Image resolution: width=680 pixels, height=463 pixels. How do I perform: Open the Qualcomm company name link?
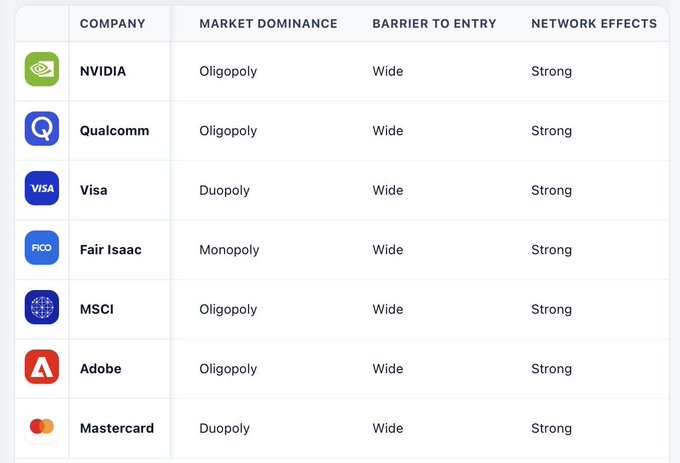[x=114, y=130]
